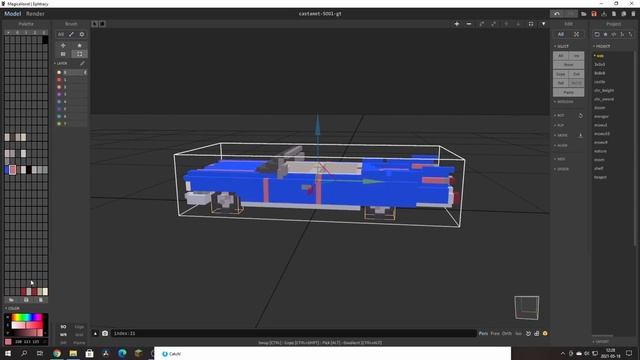Click the brush stroke icon in Brush panel
Image resolution: width=640 pixels, height=360 pixels.
click(x=71, y=34)
